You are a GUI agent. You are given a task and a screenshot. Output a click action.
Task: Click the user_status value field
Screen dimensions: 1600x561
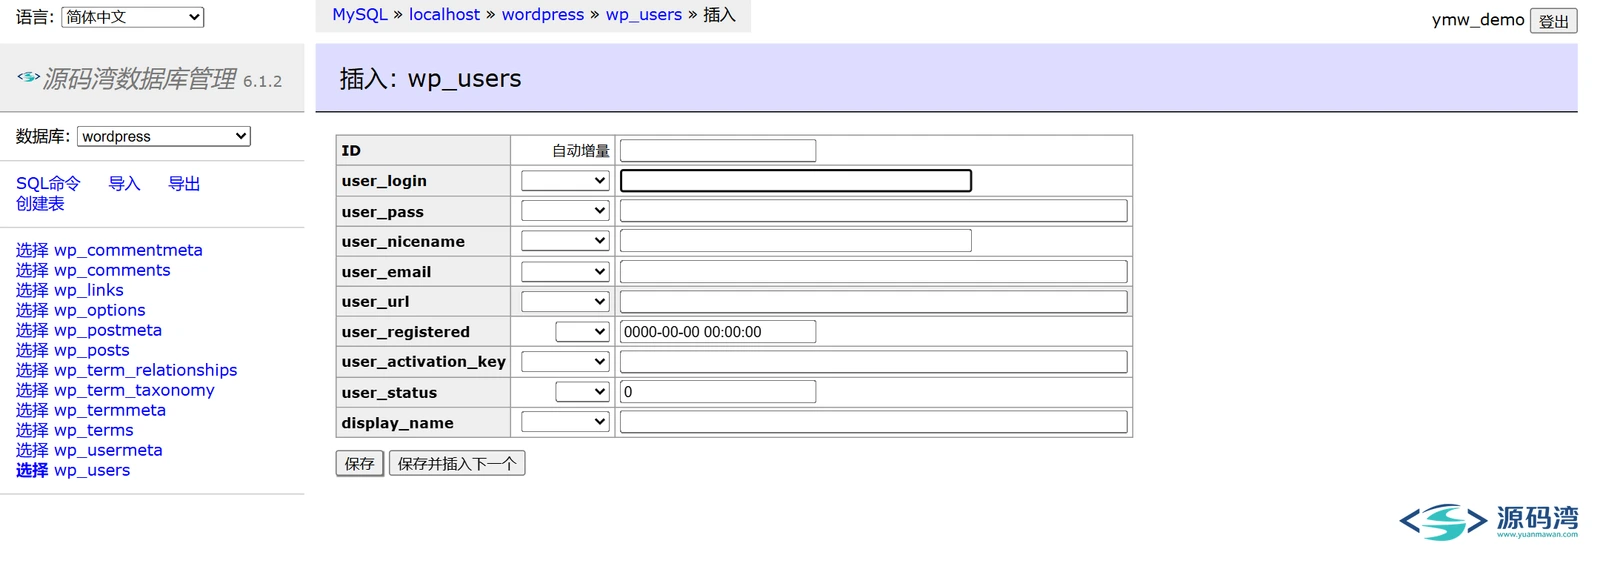click(x=718, y=392)
